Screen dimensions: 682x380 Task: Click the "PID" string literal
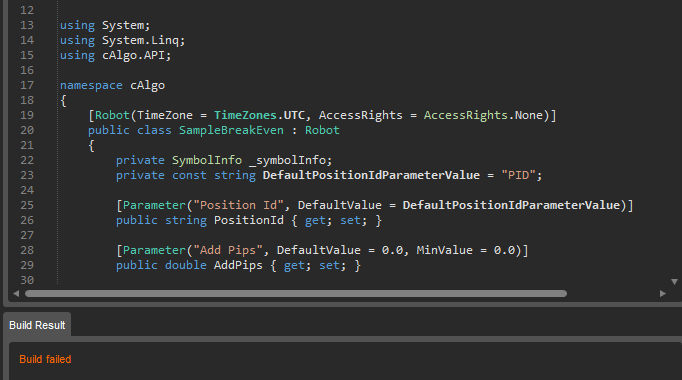coord(518,175)
